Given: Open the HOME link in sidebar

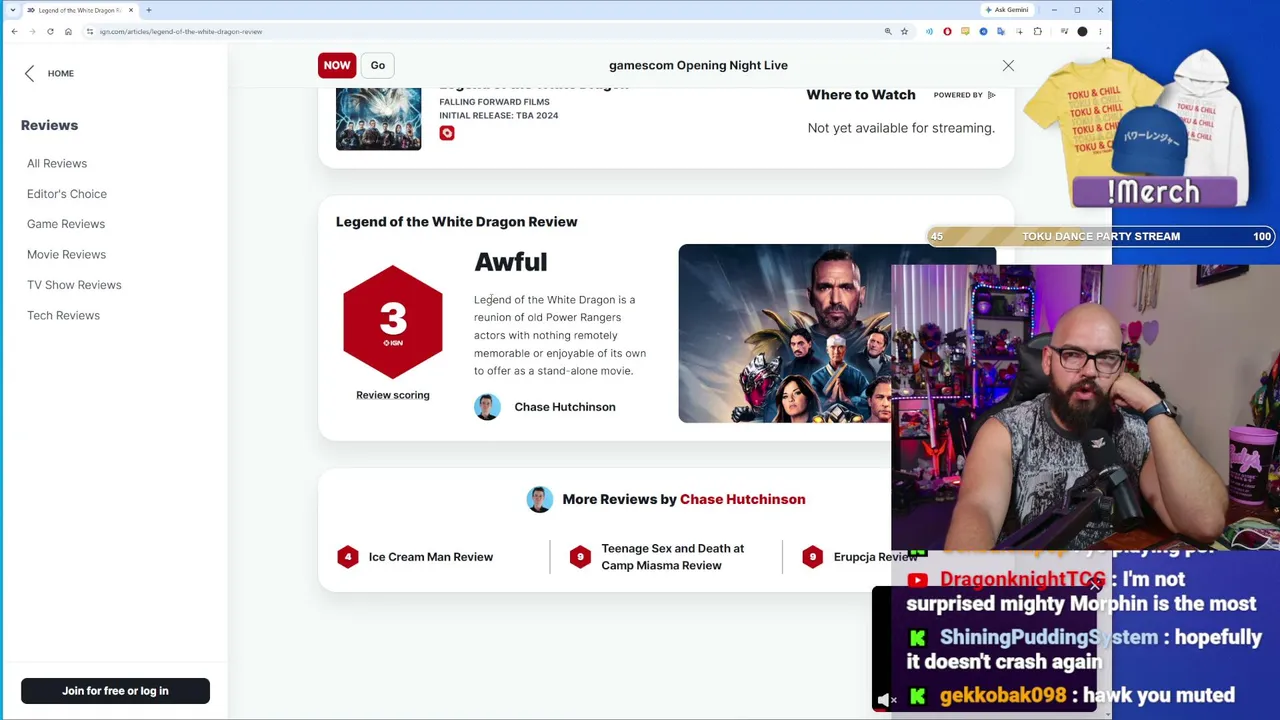Looking at the screenshot, I should [x=61, y=73].
